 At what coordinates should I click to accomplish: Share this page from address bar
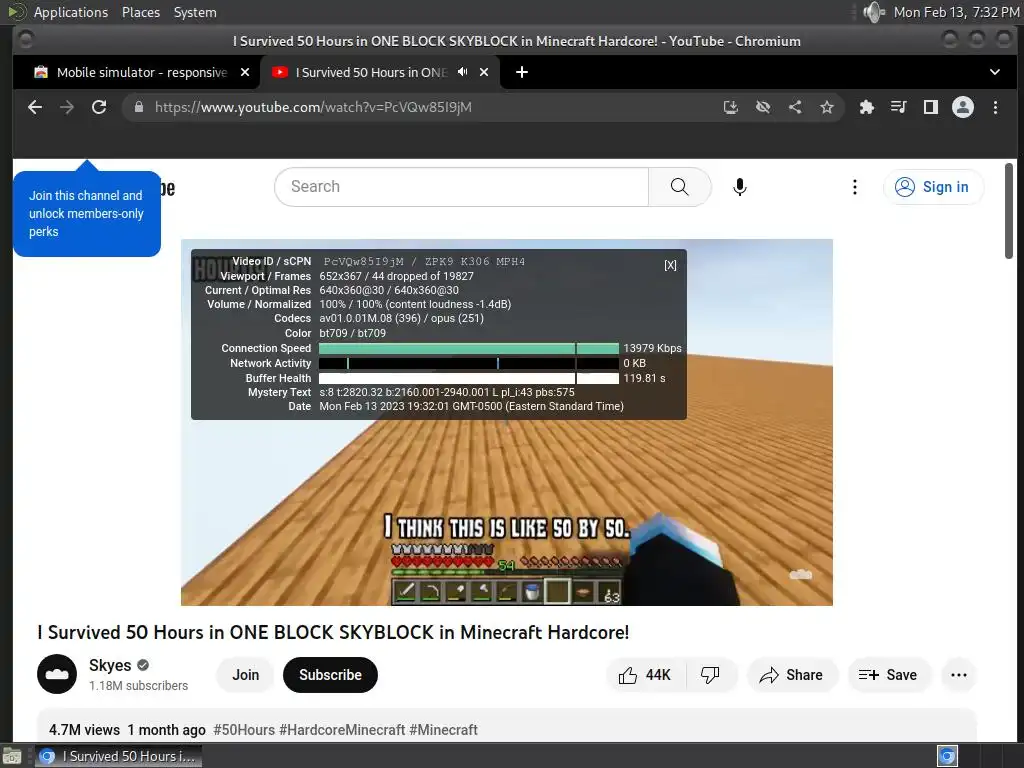(x=795, y=107)
